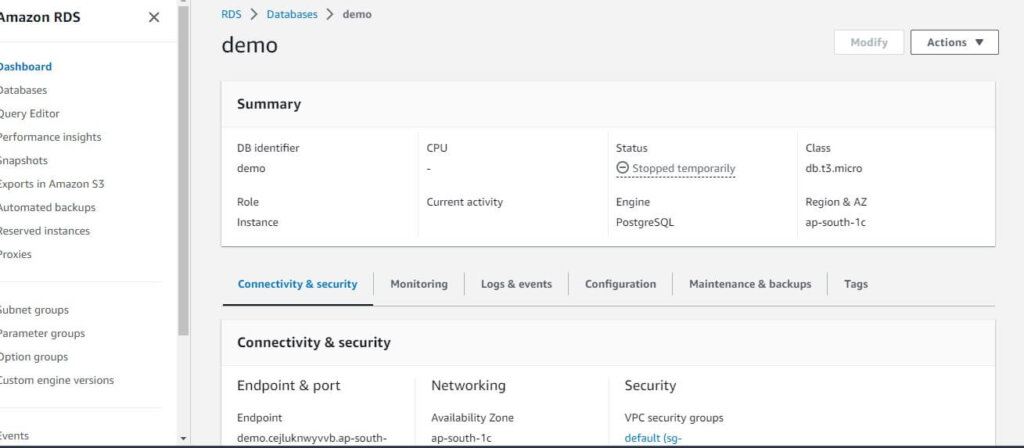Open Custom engine versions
Viewport: 1024px width, 448px height.
coord(57,380)
